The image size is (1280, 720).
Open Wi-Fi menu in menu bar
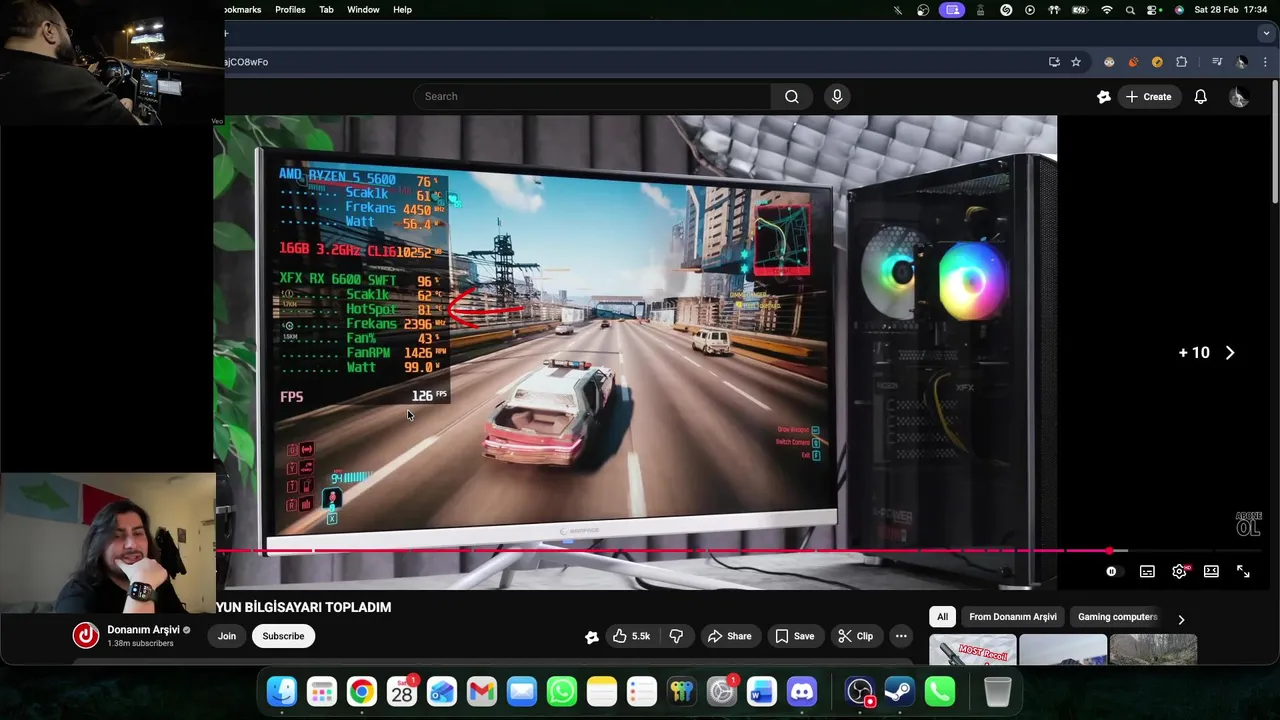(1106, 10)
